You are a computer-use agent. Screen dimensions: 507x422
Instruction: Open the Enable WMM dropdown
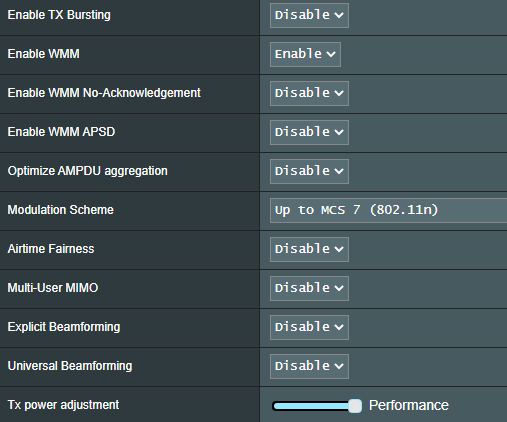pyautogui.click(x=305, y=54)
